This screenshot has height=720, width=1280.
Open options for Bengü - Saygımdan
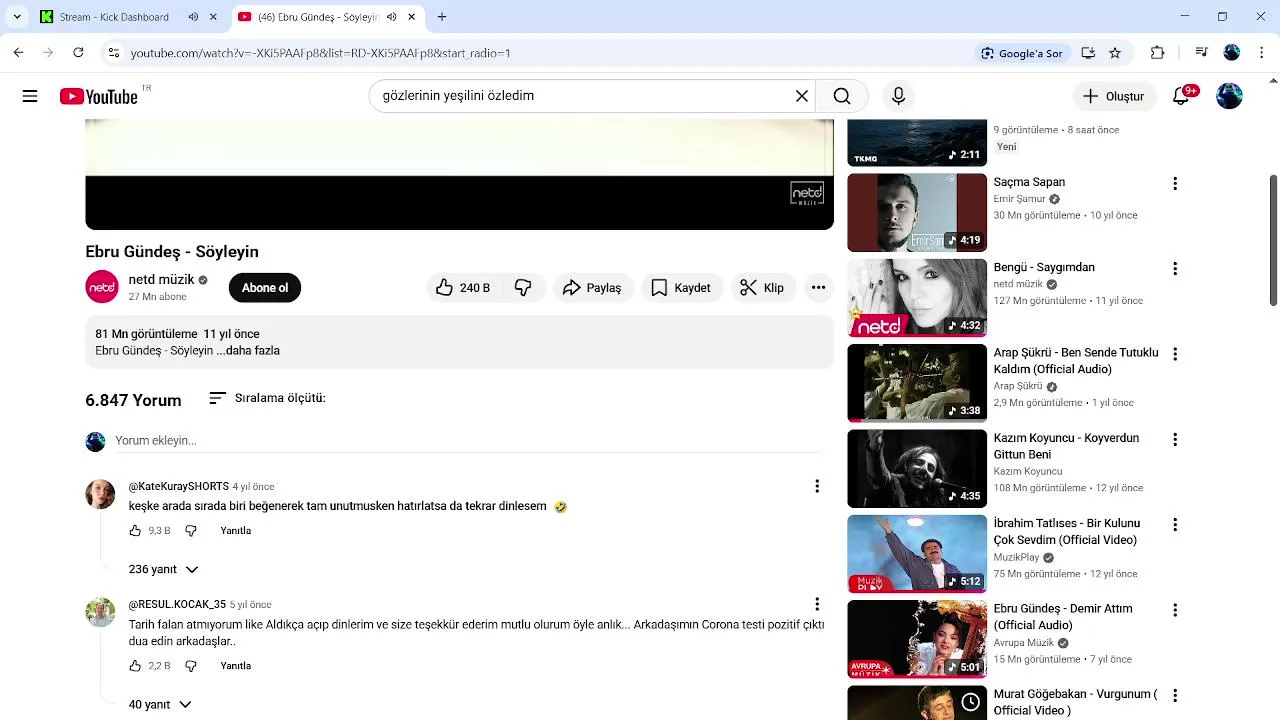point(1175,269)
